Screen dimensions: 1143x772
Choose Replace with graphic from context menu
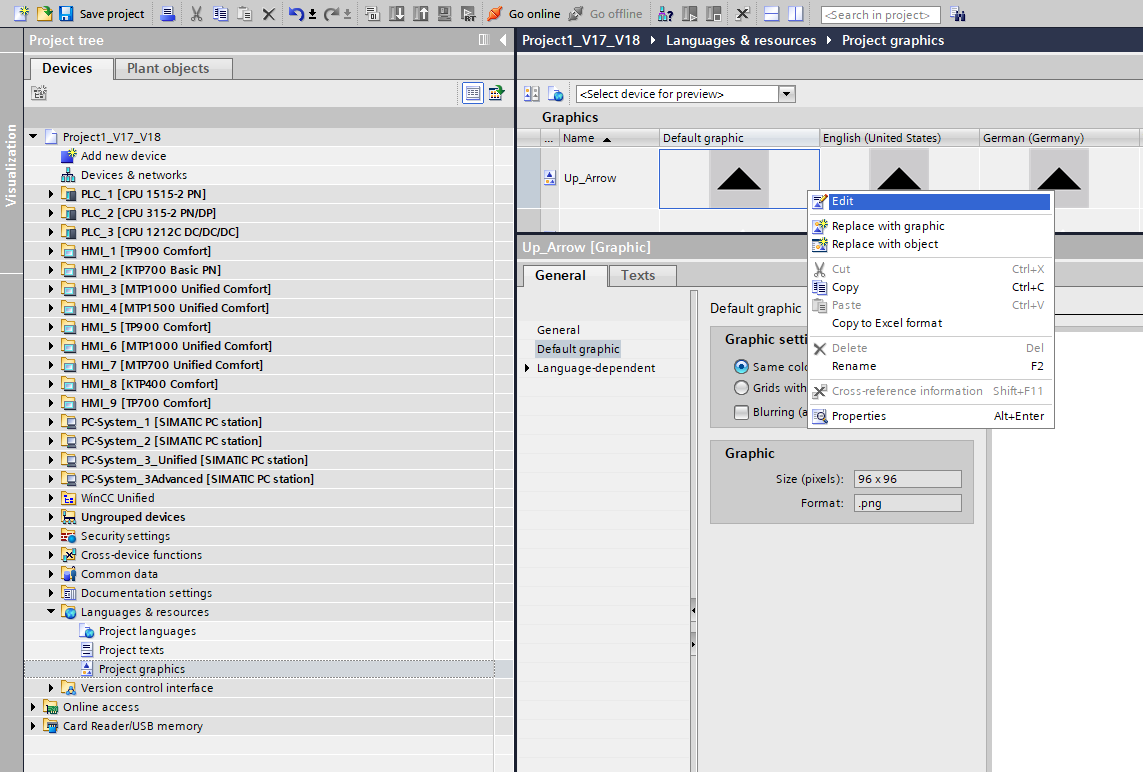(888, 226)
